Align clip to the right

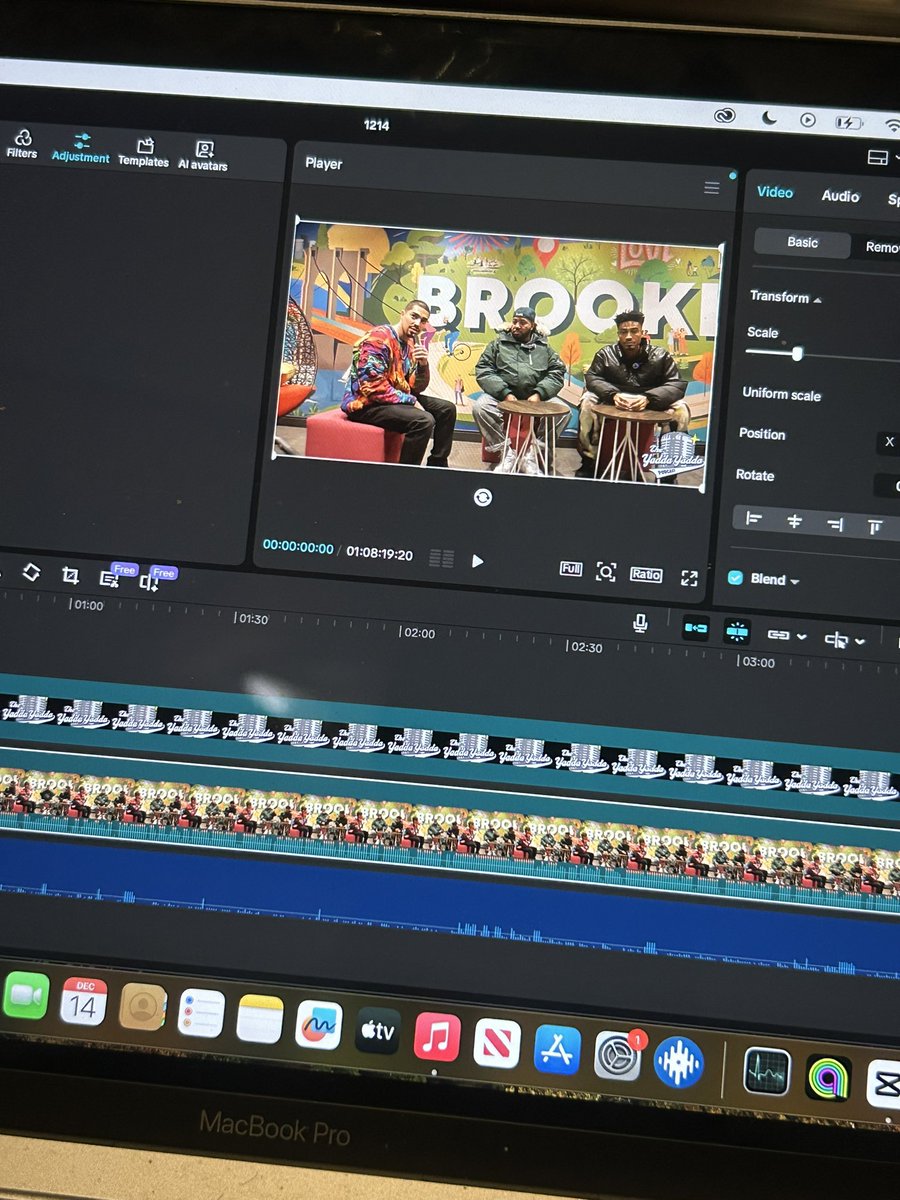[x=835, y=523]
